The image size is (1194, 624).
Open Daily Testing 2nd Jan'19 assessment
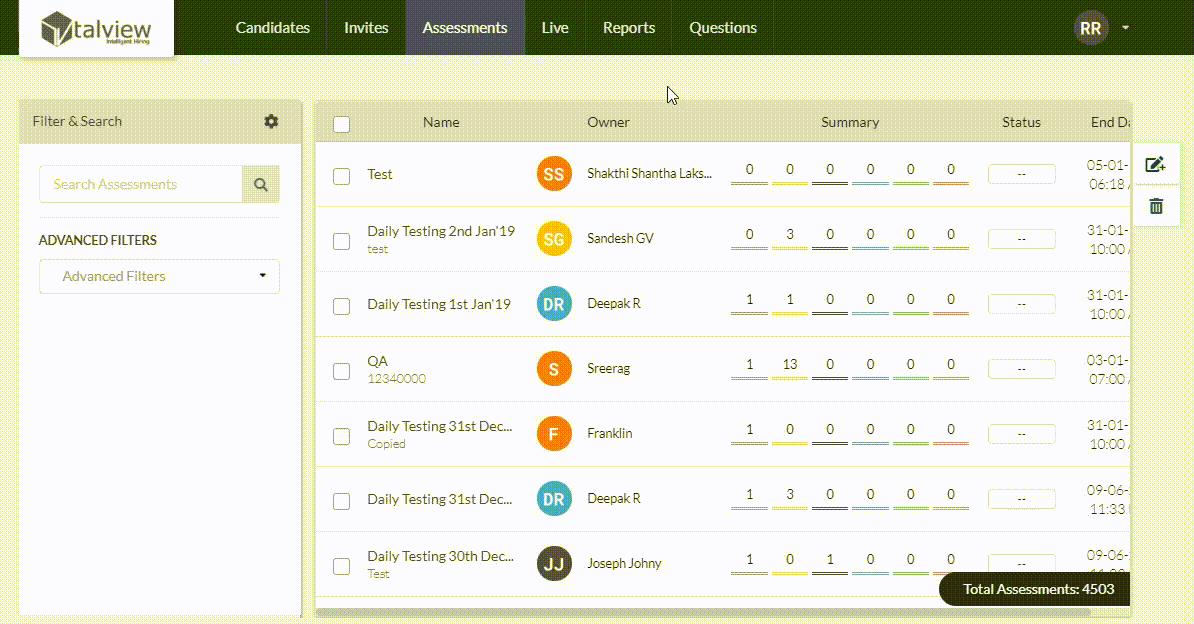[x=441, y=231]
